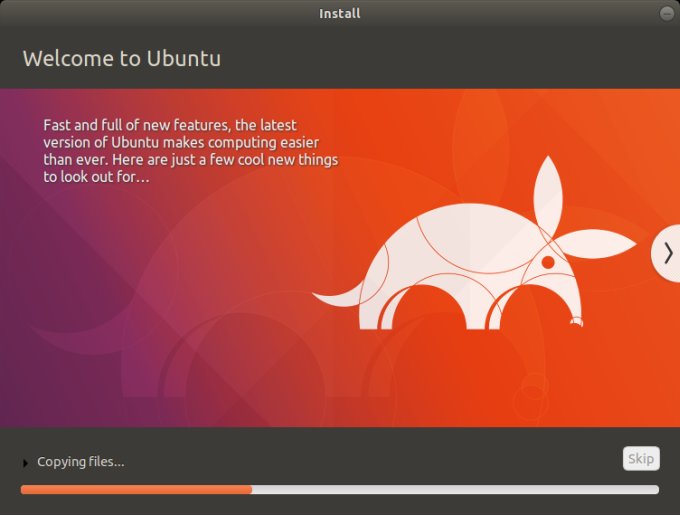Advance to the next slideshow slide
The width and height of the screenshot is (680, 515).
667,253
